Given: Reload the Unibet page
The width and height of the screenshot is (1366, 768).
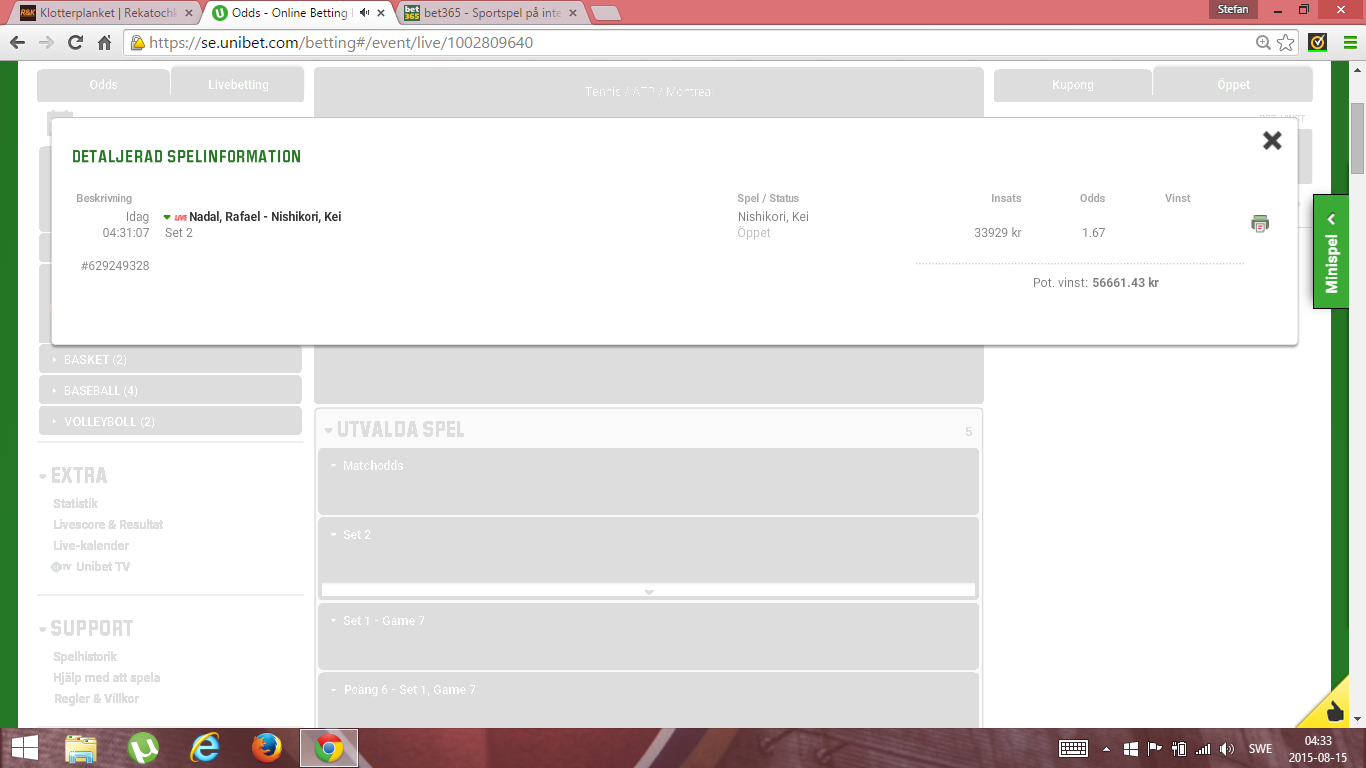Looking at the screenshot, I should (75, 43).
